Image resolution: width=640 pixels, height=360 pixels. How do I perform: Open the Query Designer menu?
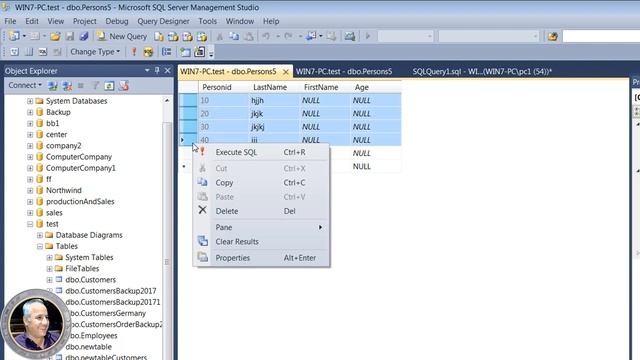[163, 21]
